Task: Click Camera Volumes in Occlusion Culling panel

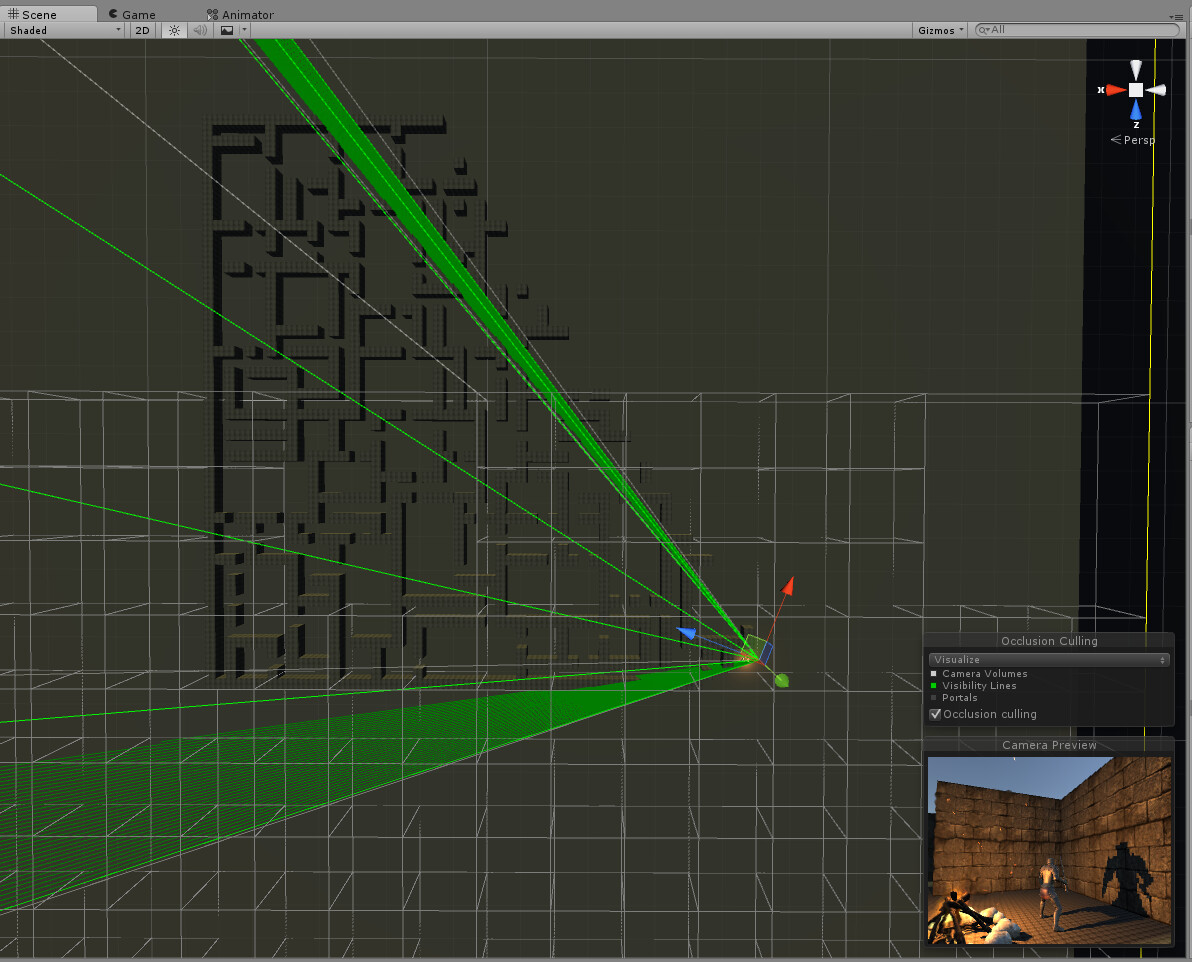Action: pyautogui.click(x=984, y=674)
